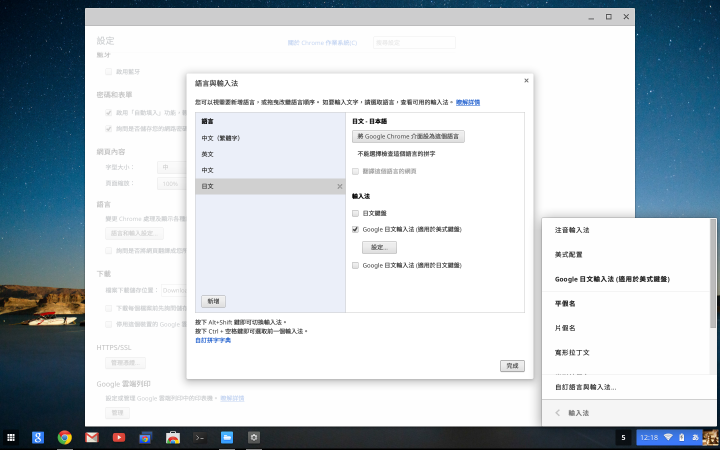Click 關於 Chrome 作業系統 link

(322, 43)
